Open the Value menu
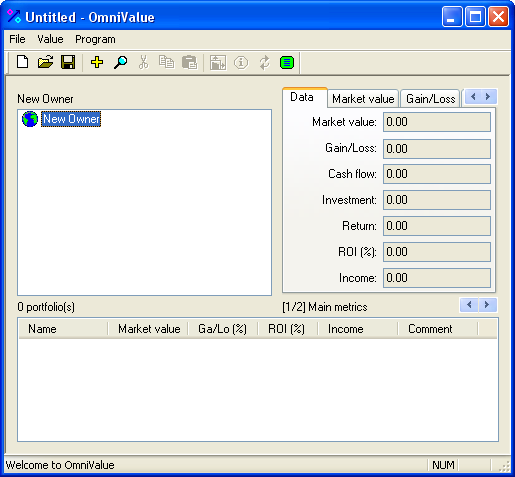Screen dimensions: 515x477 coord(50,39)
